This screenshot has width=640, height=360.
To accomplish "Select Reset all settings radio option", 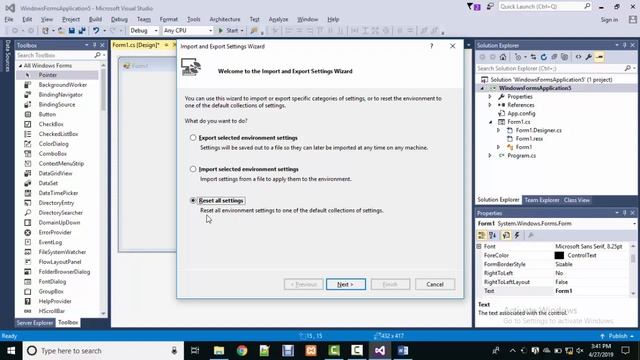I will 193,200.
